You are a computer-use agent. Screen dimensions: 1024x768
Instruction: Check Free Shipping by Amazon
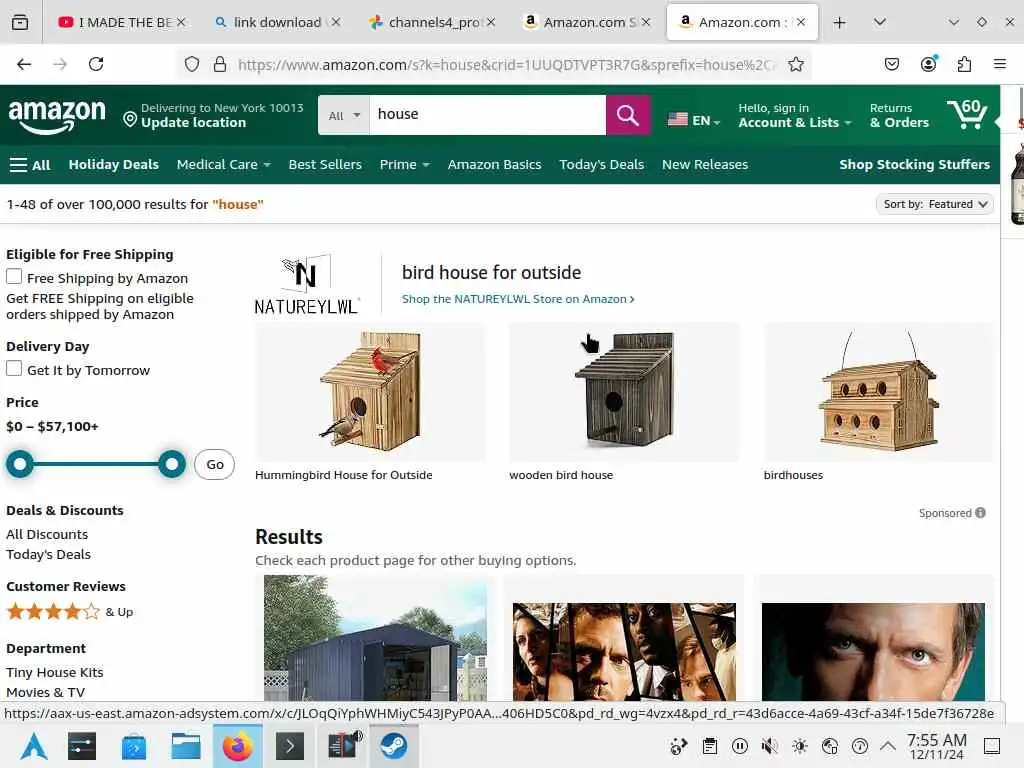[x=14, y=277]
